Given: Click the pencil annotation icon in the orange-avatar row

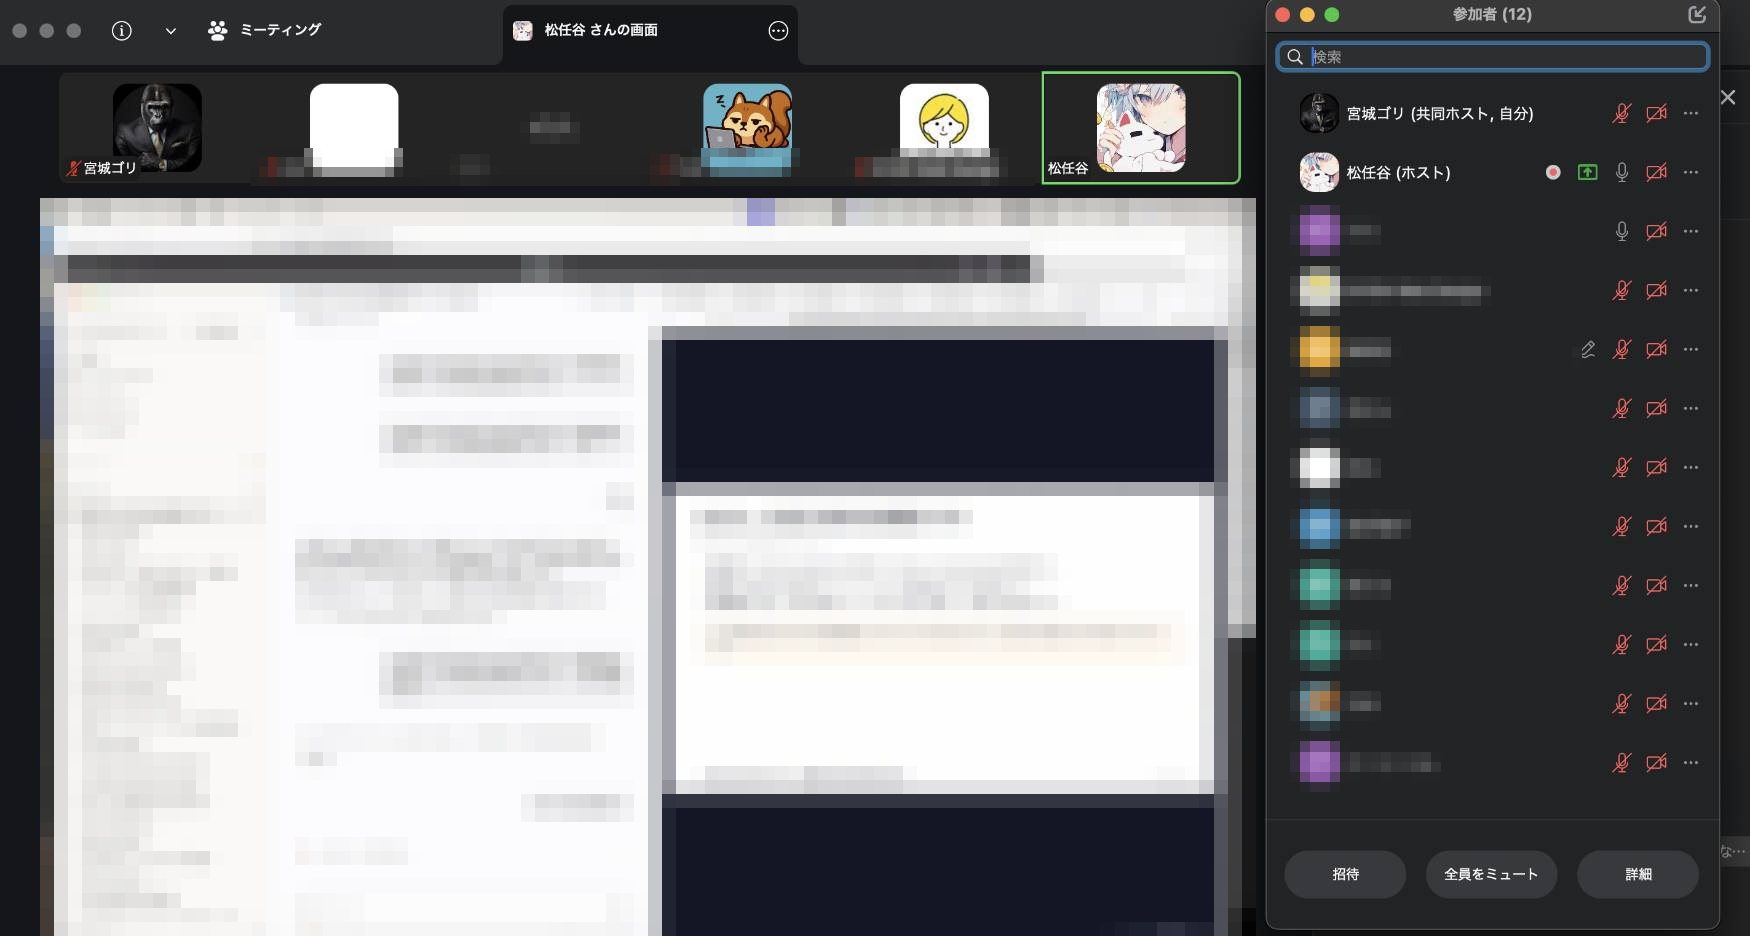Looking at the screenshot, I should [x=1588, y=349].
